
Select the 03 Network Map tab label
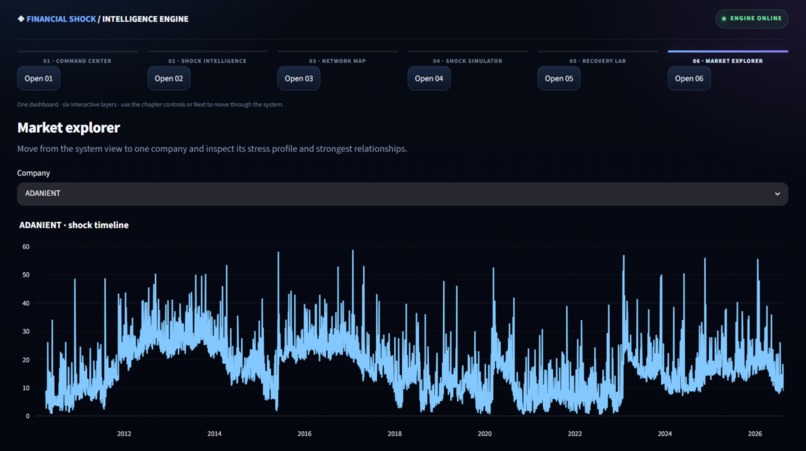pos(337,61)
